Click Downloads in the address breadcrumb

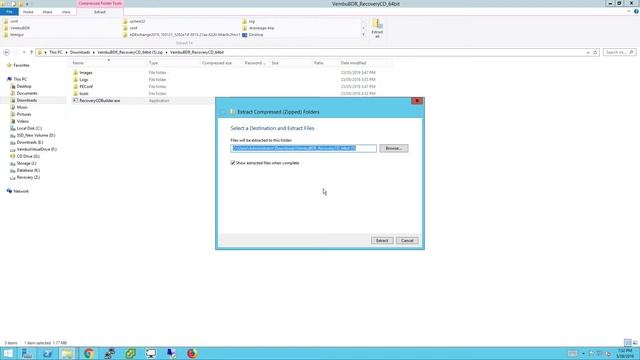tap(80, 52)
